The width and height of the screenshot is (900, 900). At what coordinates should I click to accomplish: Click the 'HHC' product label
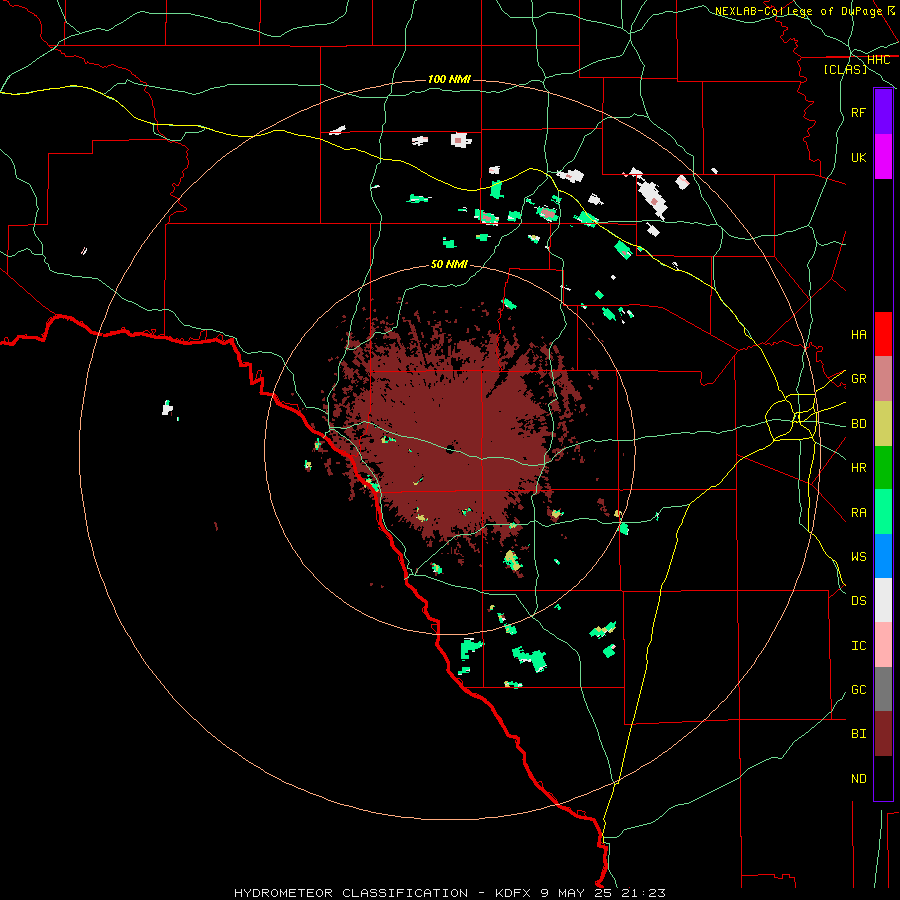pyautogui.click(x=878, y=60)
